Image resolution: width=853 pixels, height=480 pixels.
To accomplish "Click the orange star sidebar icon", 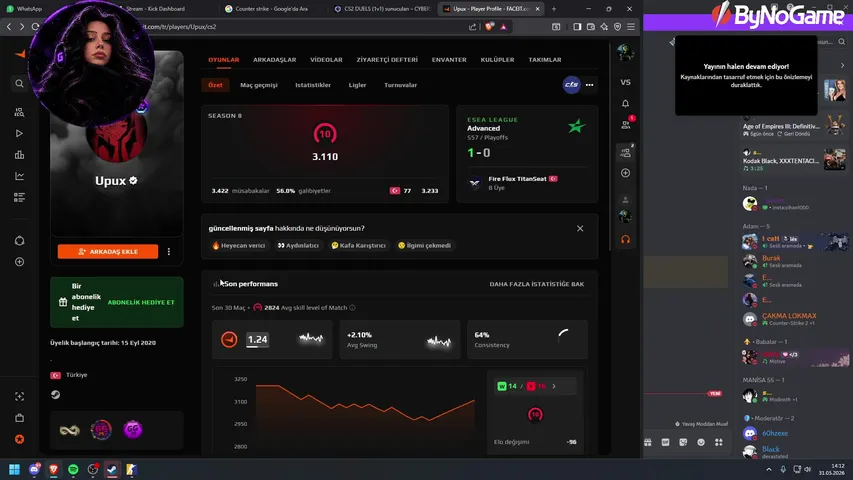I will pyautogui.click(x=19, y=439).
